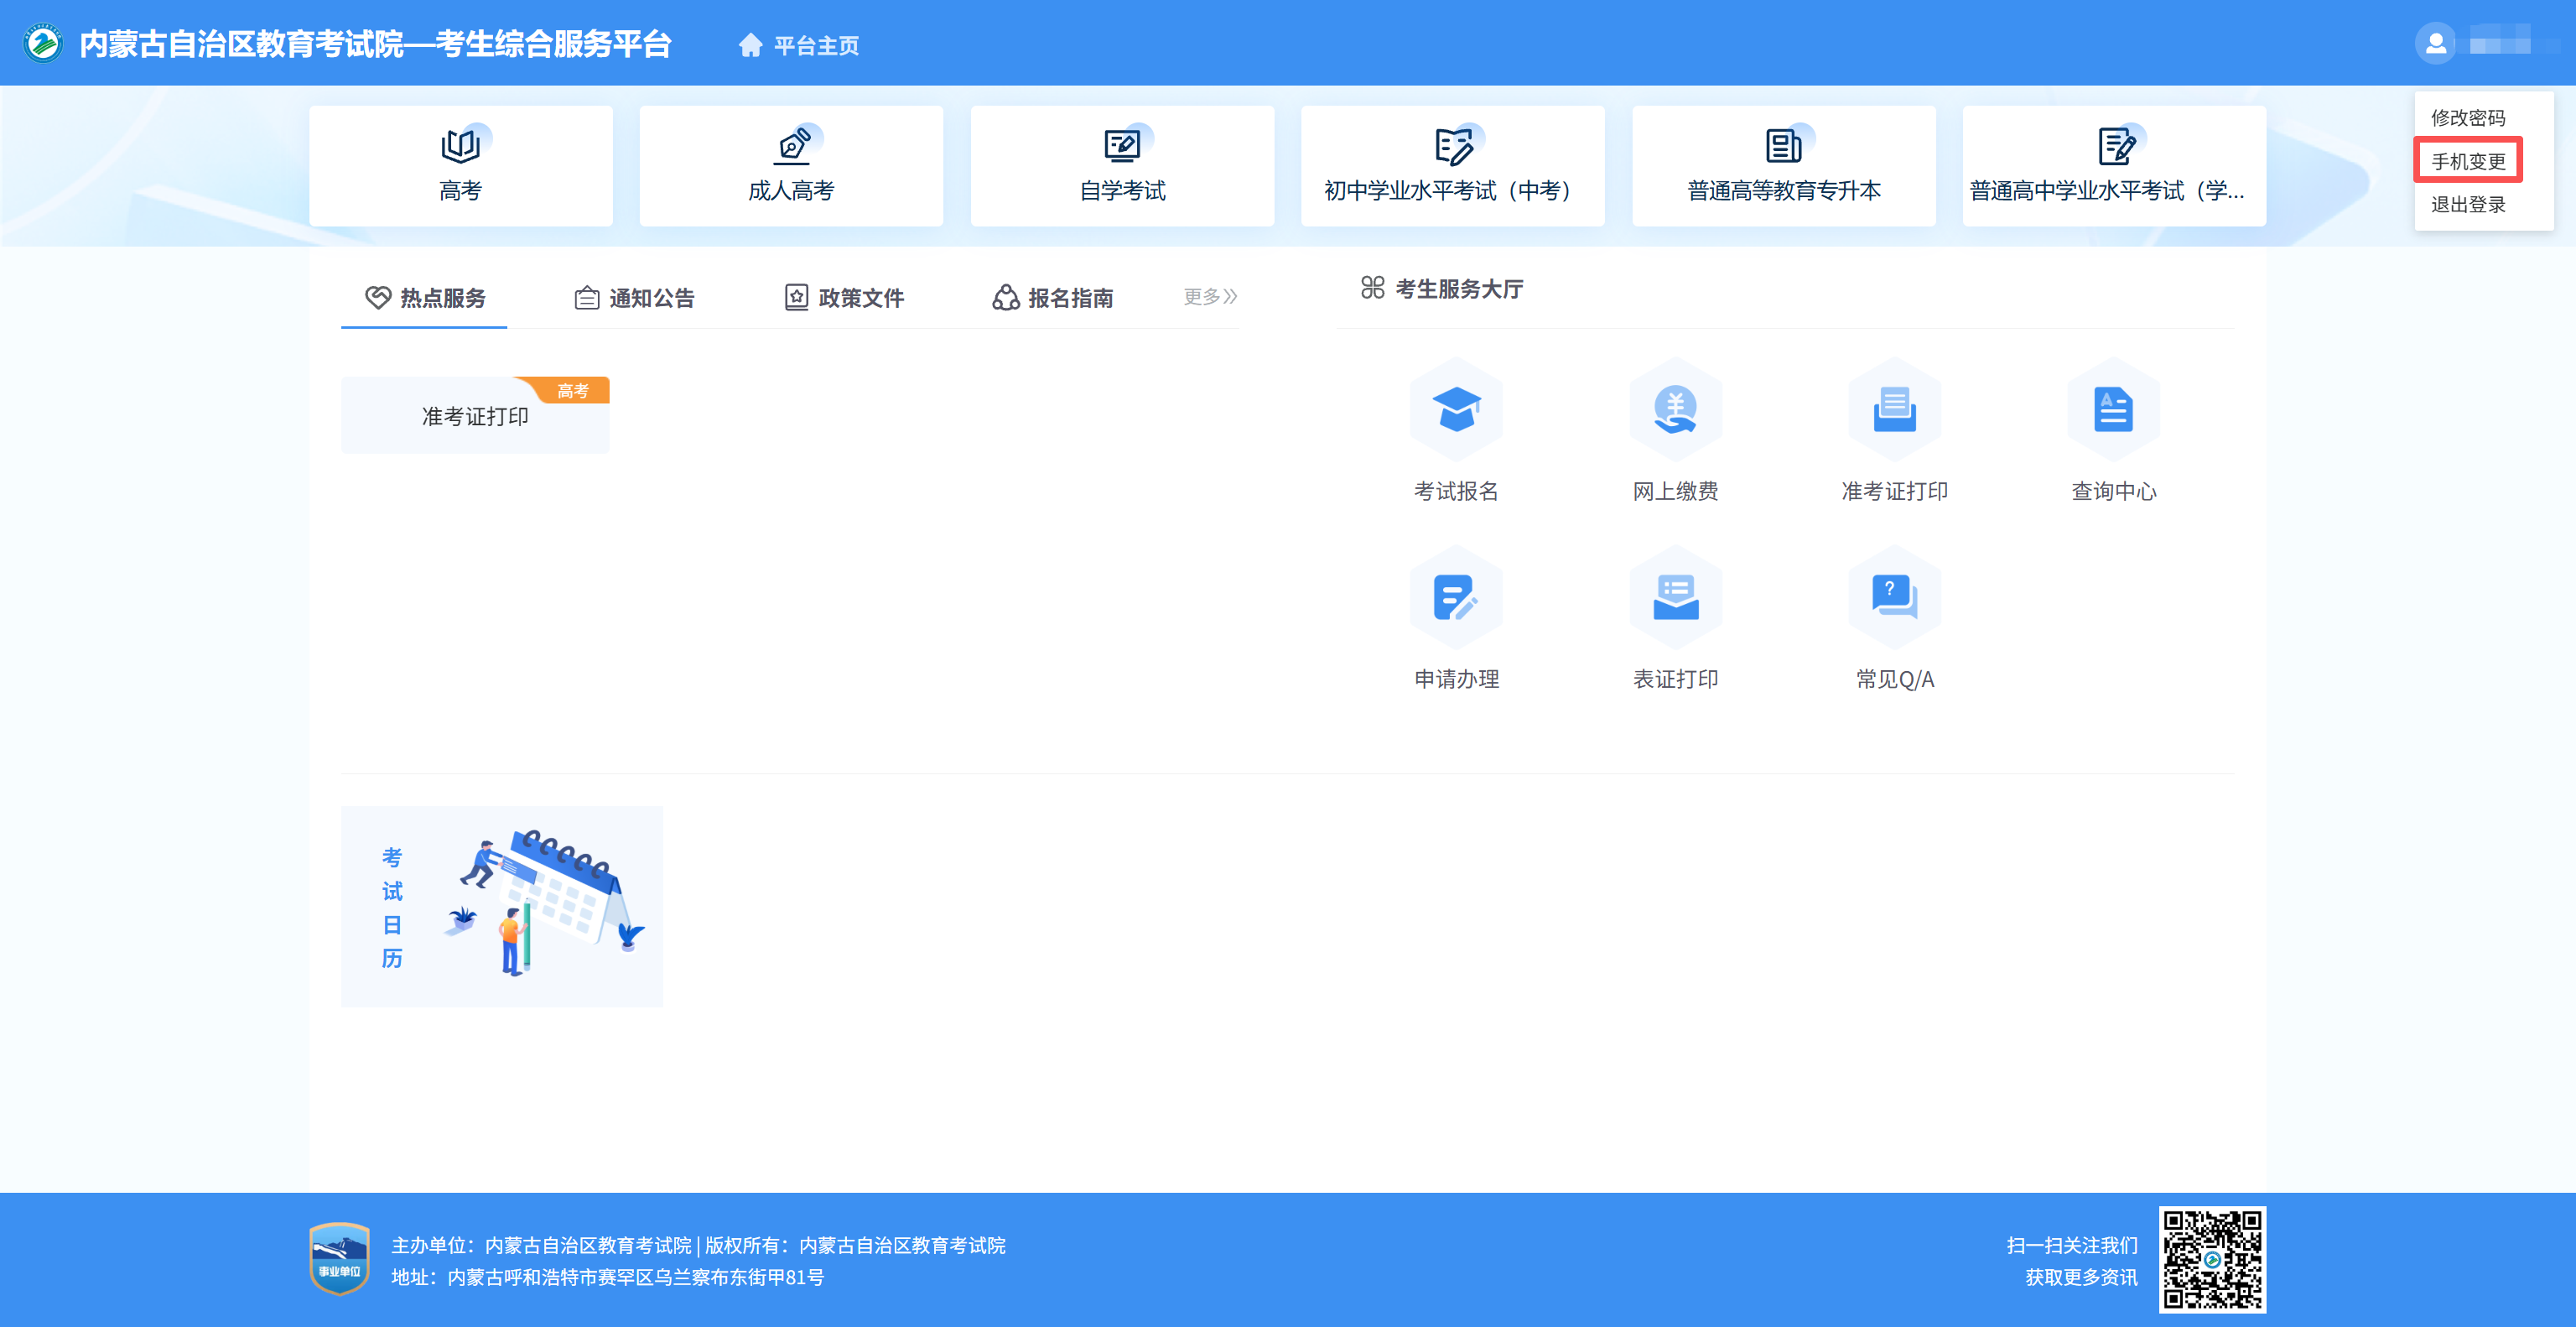2576x1327 pixels.
Task: Switch to the 通知公告 tab
Action: 636,297
